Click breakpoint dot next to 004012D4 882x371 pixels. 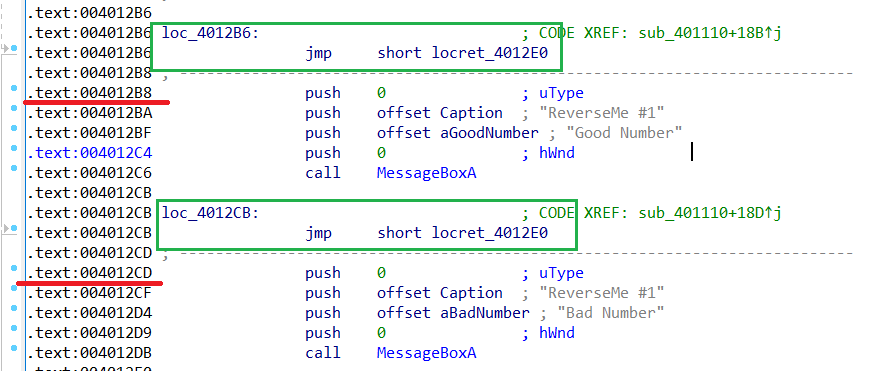click(14, 309)
